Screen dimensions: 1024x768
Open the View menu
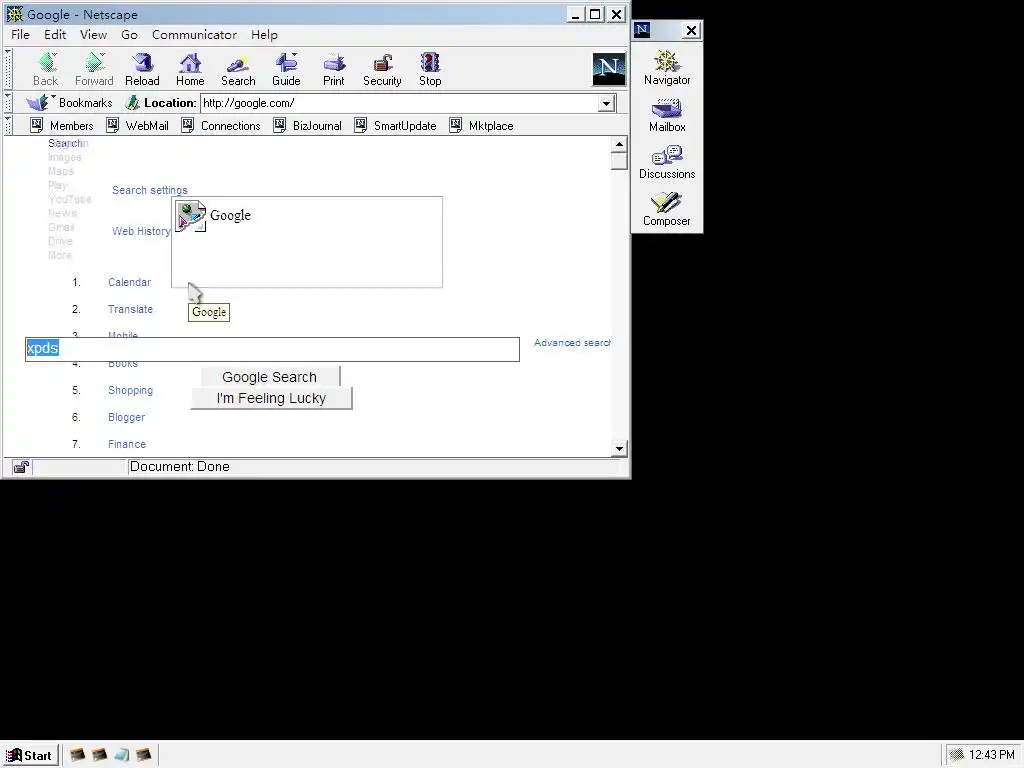pos(93,35)
